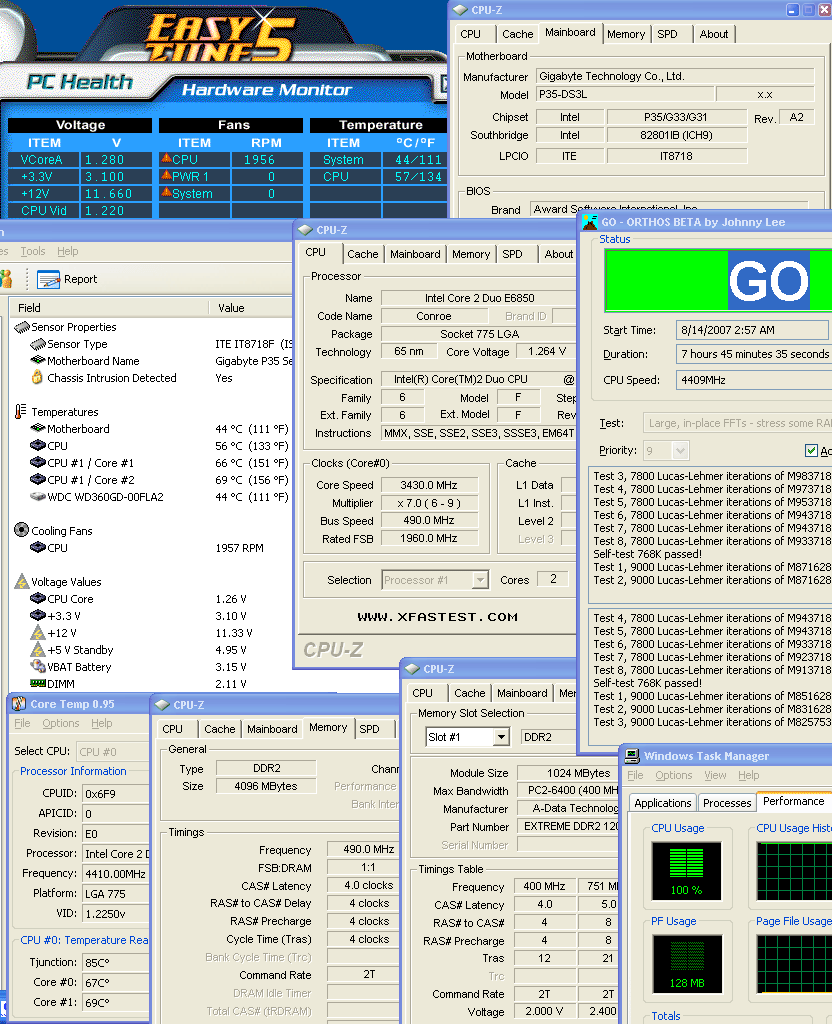832x1024 pixels.
Task: Click the Chassis Intrusion Detected padlock icon
Action: pyautogui.click(x=37, y=377)
